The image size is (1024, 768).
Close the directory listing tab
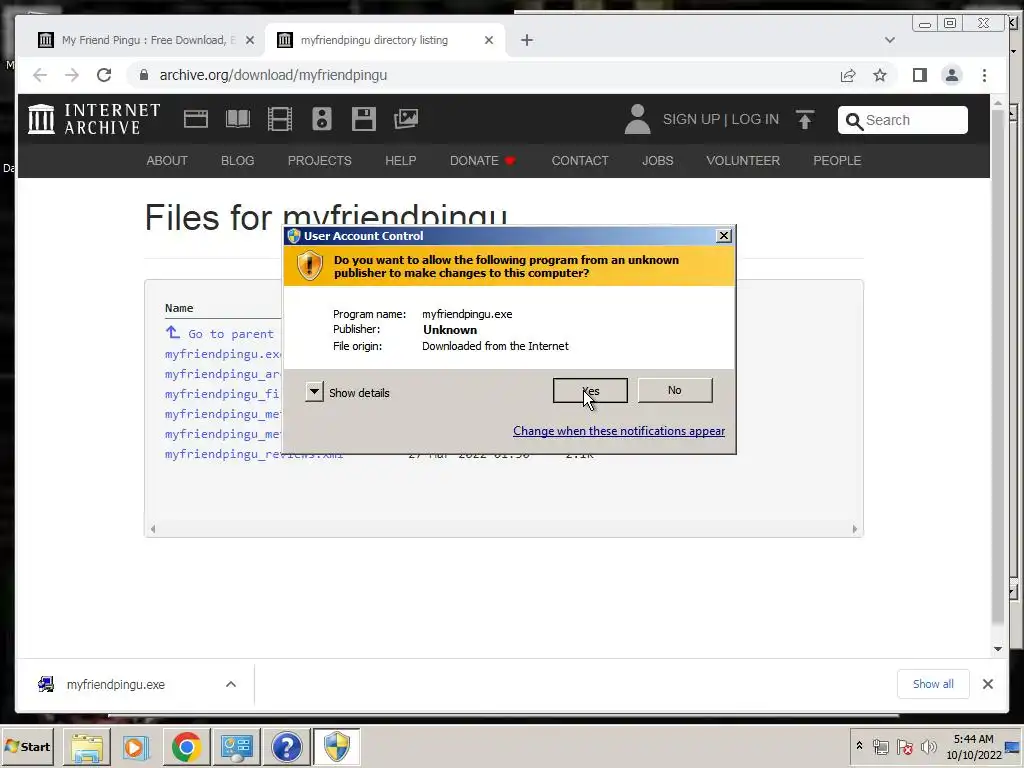click(488, 40)
